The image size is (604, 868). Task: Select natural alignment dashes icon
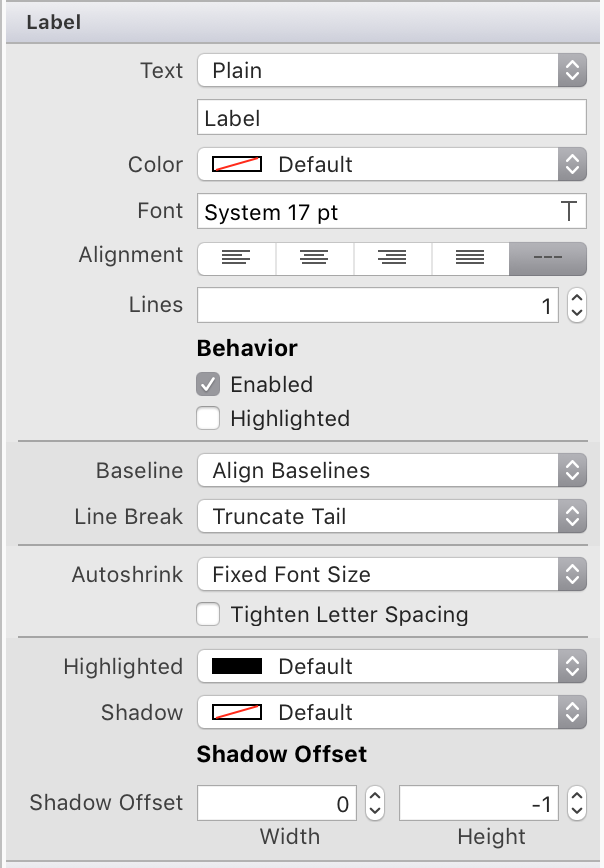pos(547,257)
